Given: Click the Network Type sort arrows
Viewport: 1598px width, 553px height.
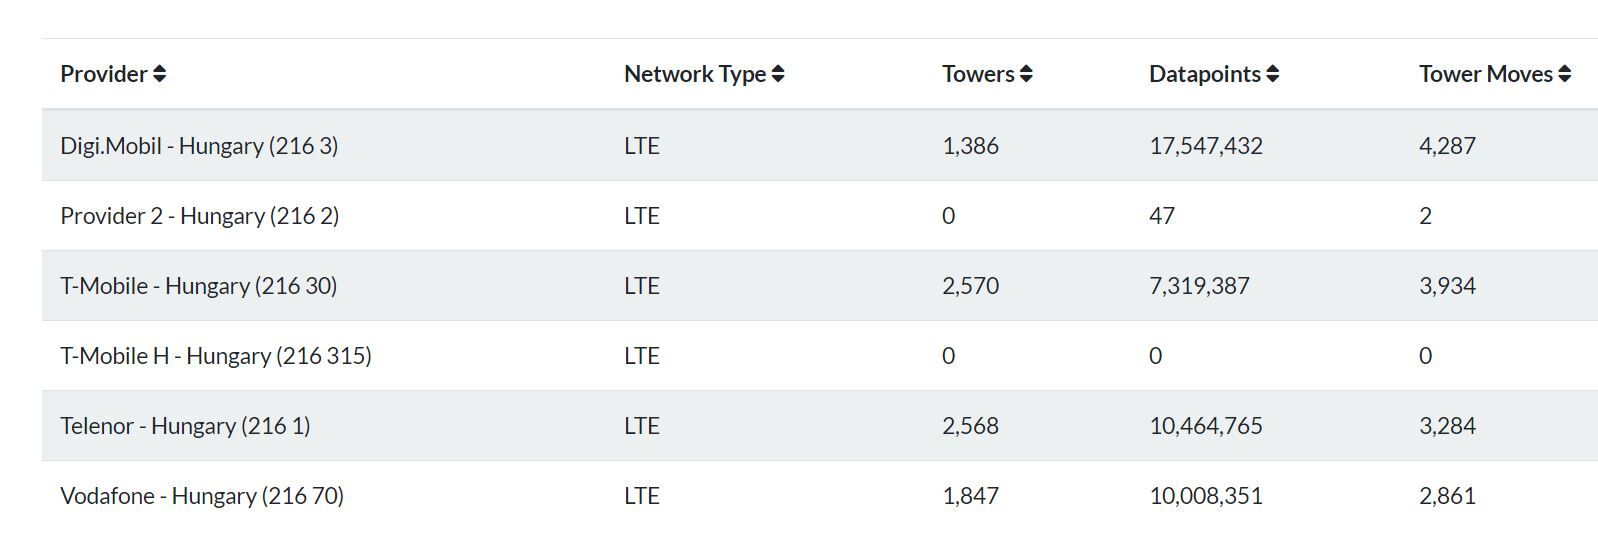Looking at the screenshot, I should (x=778, y=74).
